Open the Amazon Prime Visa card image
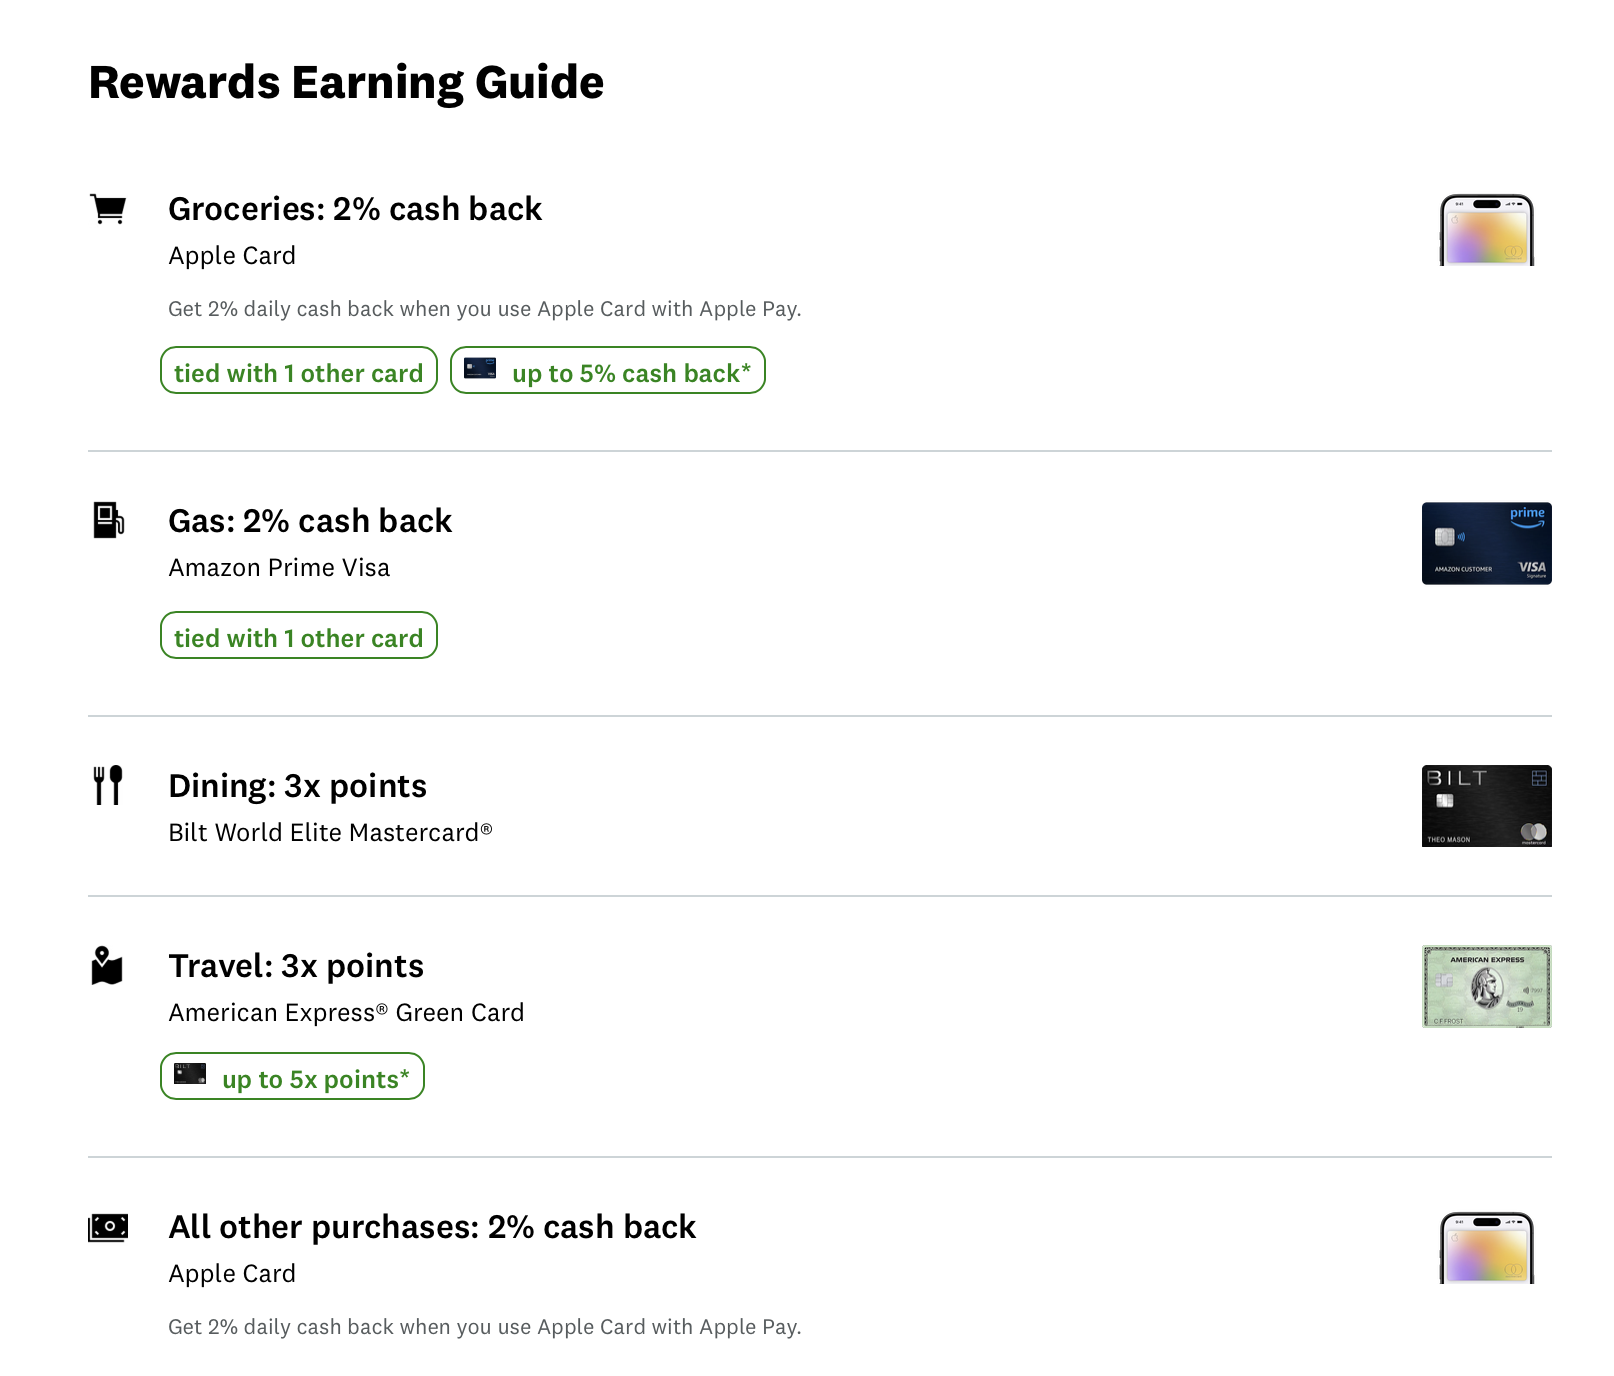 [1486, 543]
